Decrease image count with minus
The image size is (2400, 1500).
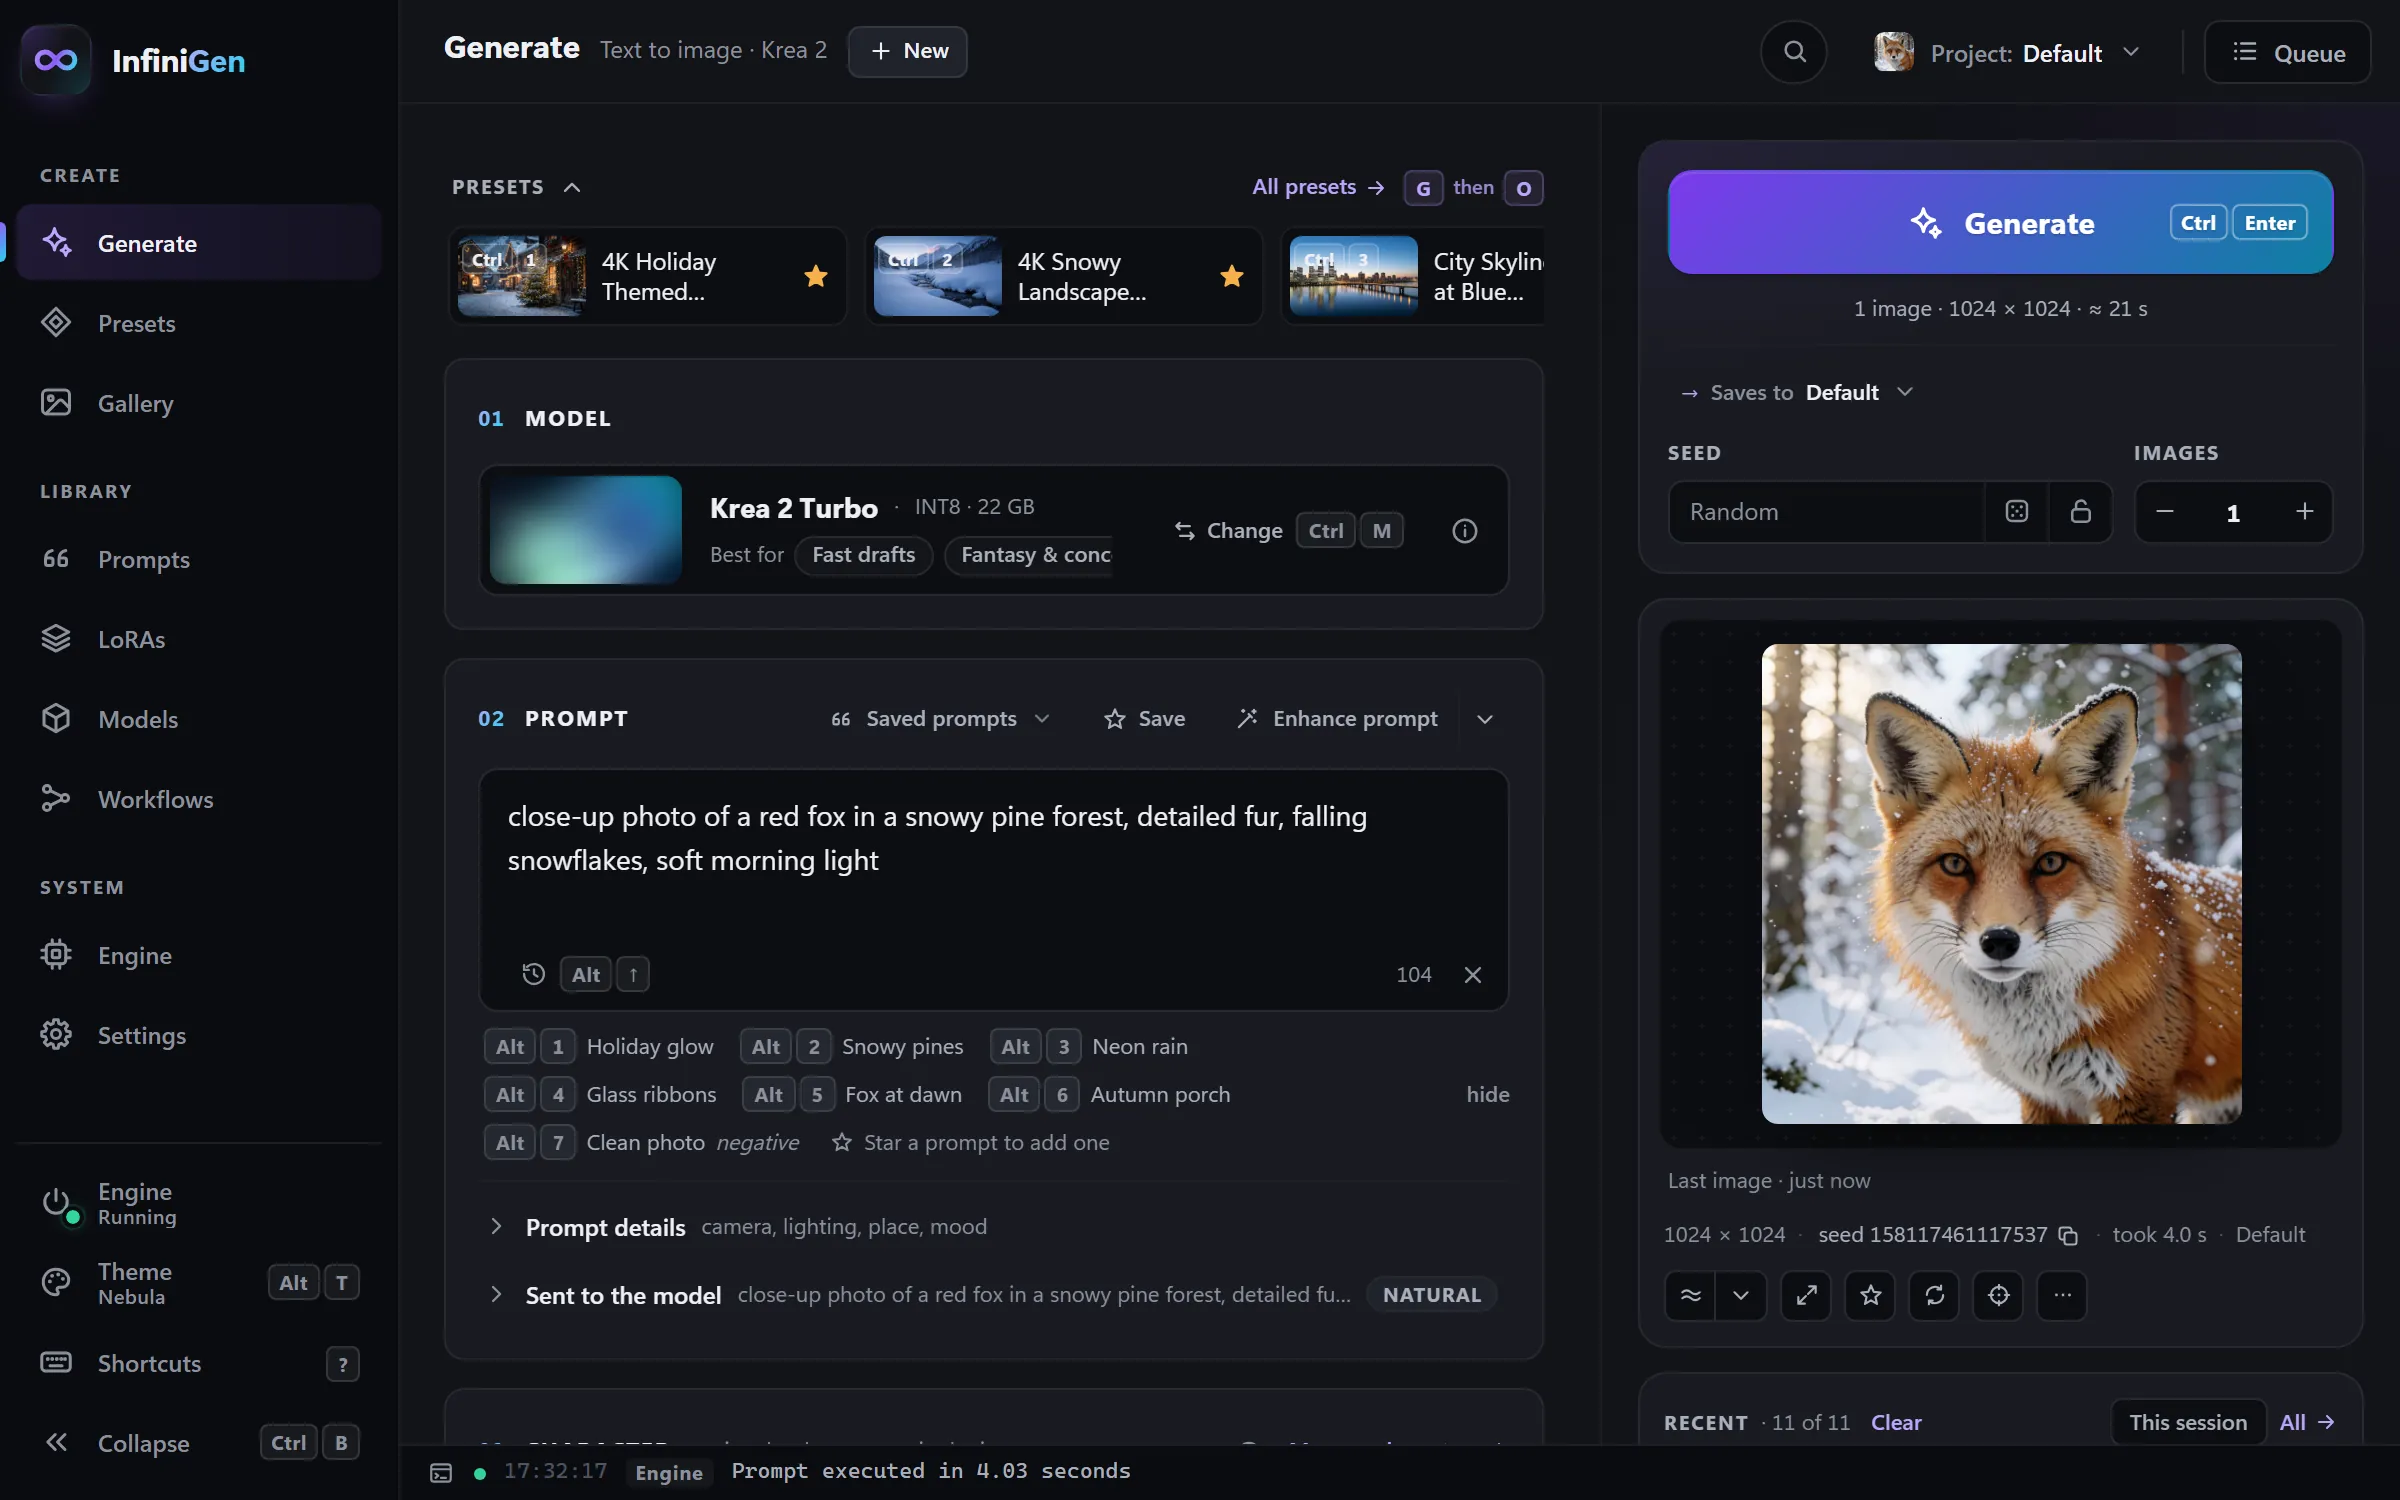(x=2164, y=512)
